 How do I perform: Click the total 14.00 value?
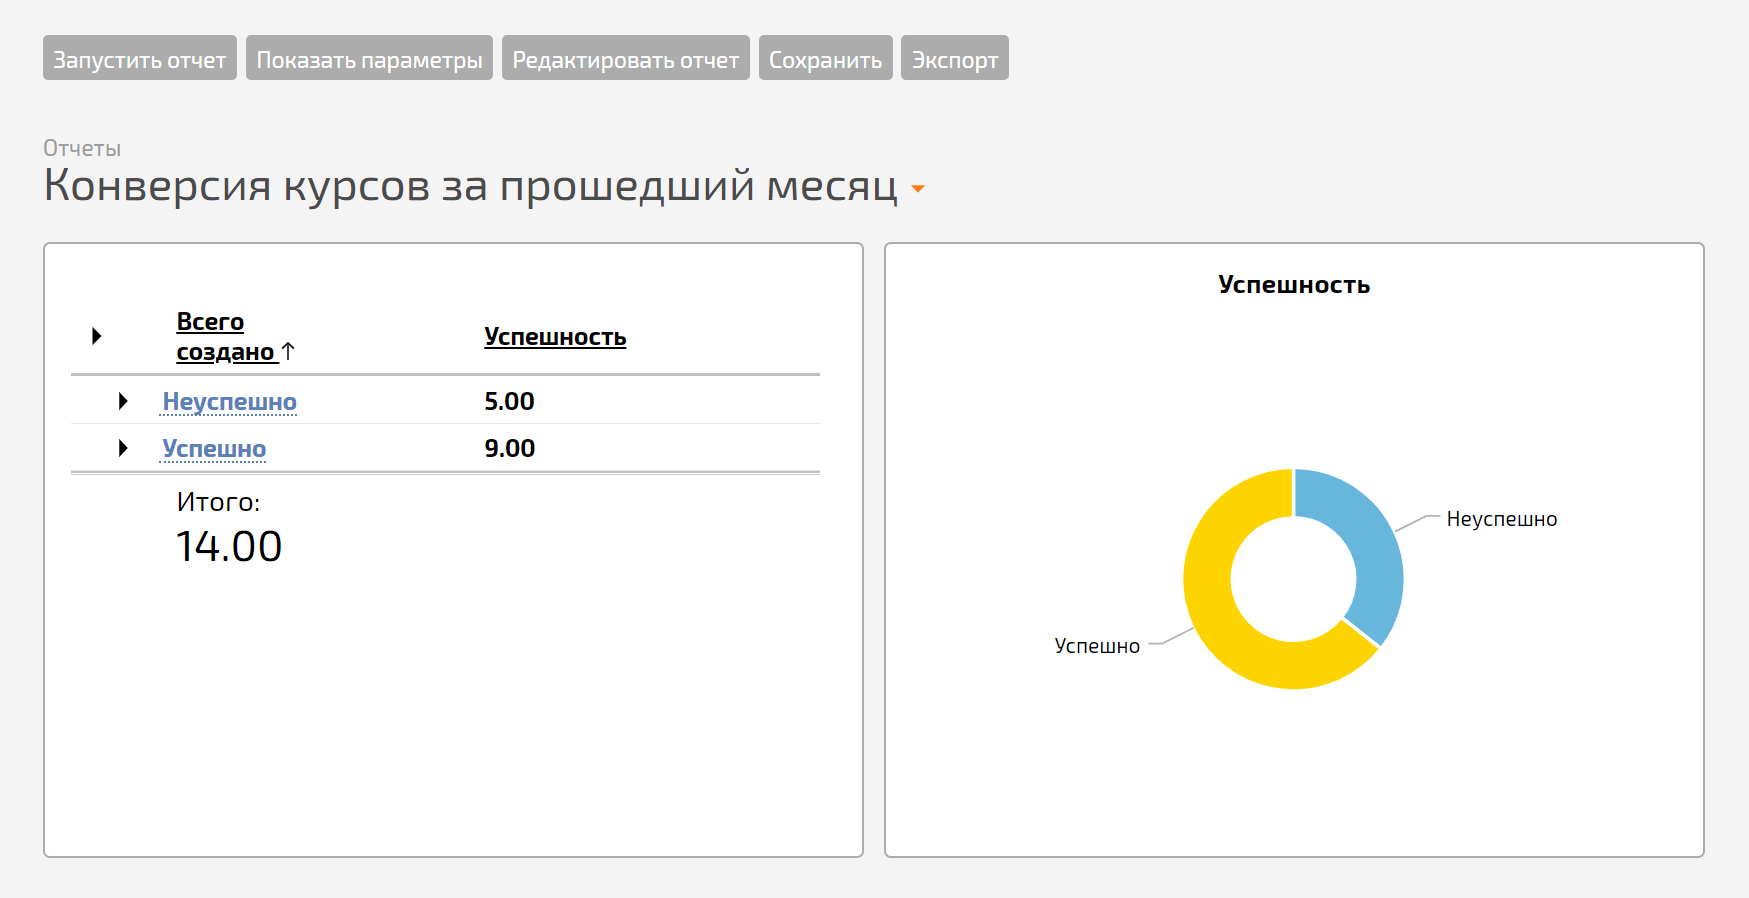pyautogui.click(x=229, y=547)
